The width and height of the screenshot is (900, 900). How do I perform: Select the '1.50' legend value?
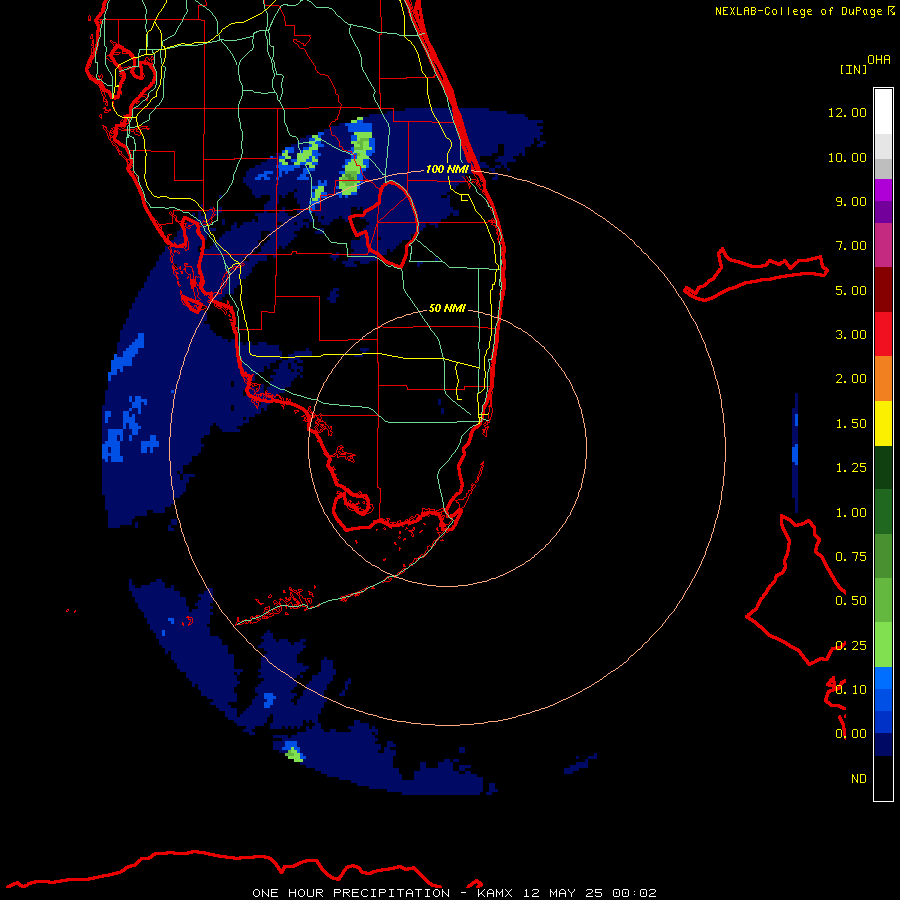click(x=851, y=424)
